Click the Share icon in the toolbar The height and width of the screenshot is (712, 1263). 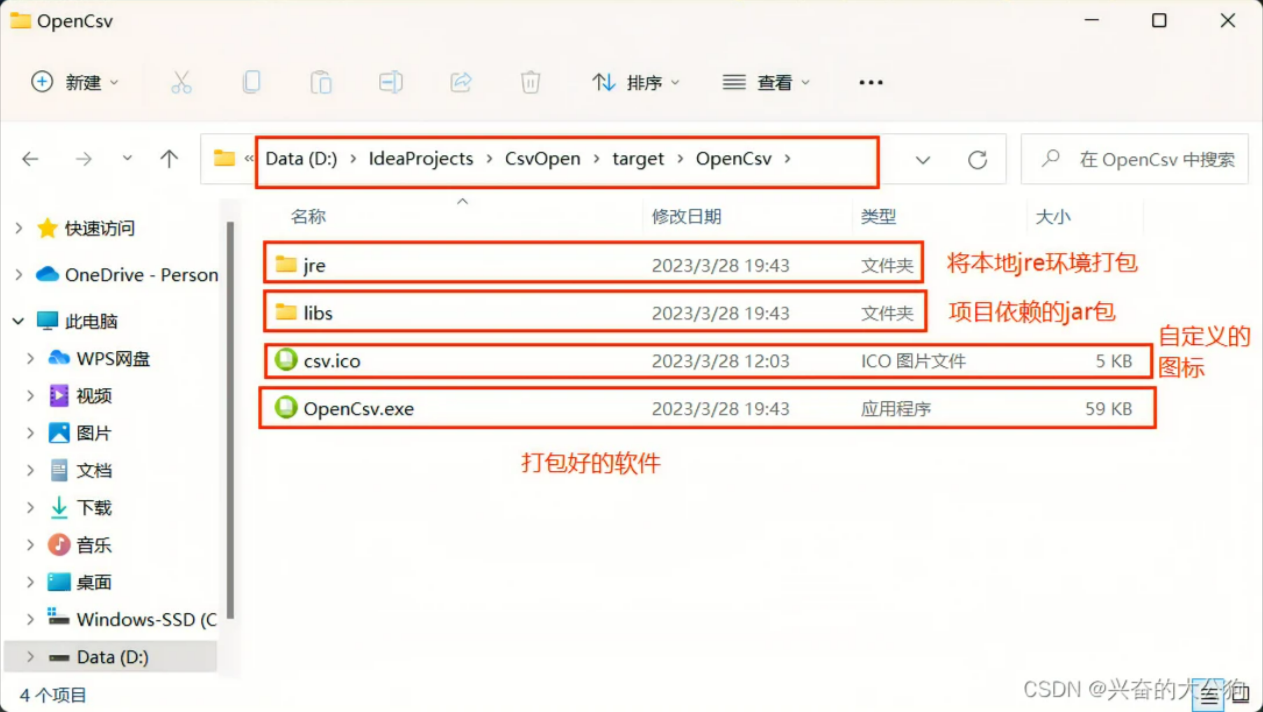tap(461, 82)
